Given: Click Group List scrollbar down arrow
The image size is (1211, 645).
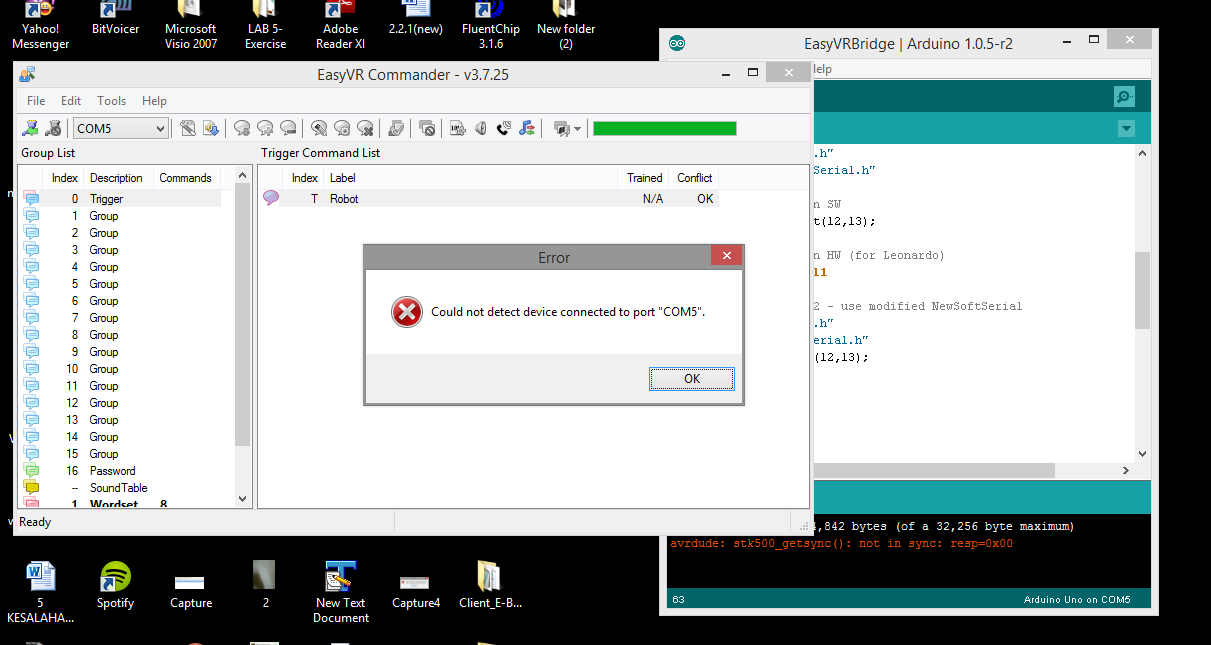Looking at the screenshot, I should tap(242, 498).
